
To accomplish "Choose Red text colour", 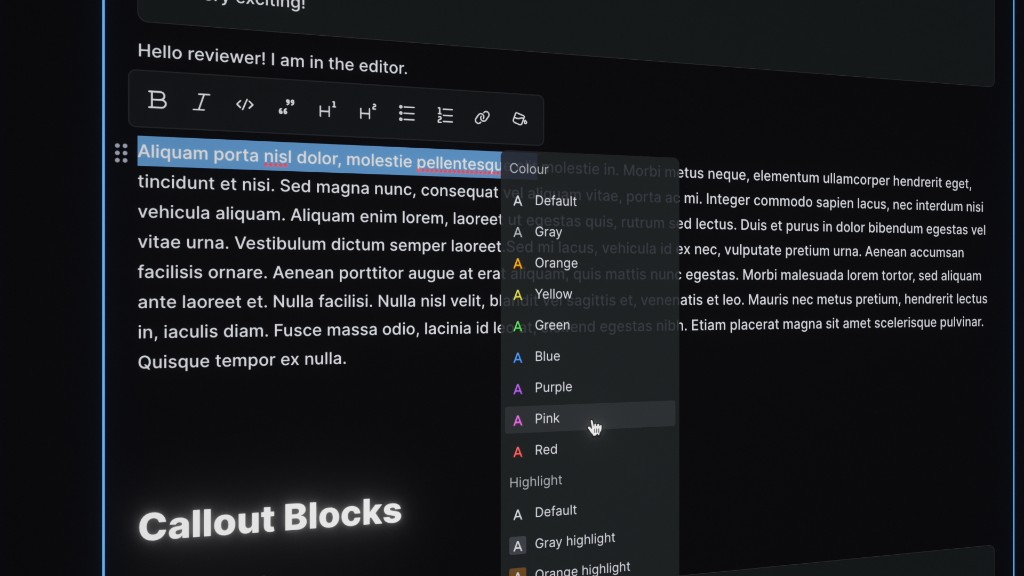I will pyautogui.click(x=590, y=449).
